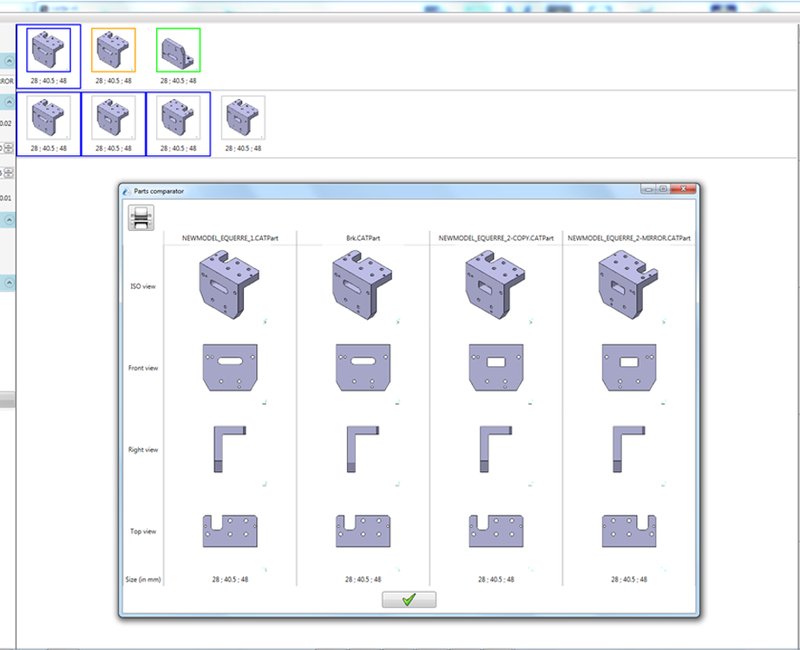The height and width of the screenshot is (650, 800).
Task: Select the orange-bordered part thumbnail
Action: (x=114, y=50)
